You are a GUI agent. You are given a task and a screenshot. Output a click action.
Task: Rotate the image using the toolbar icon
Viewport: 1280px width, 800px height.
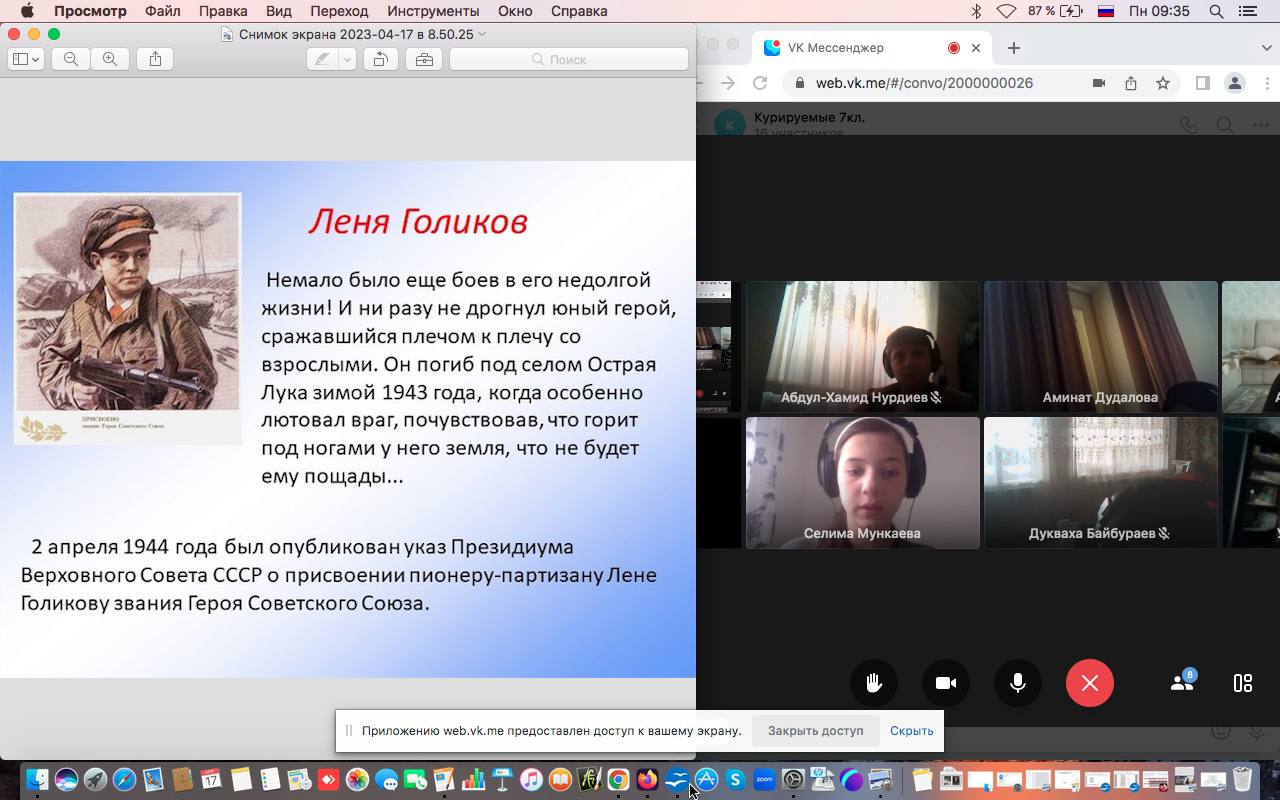pos(381,59)
